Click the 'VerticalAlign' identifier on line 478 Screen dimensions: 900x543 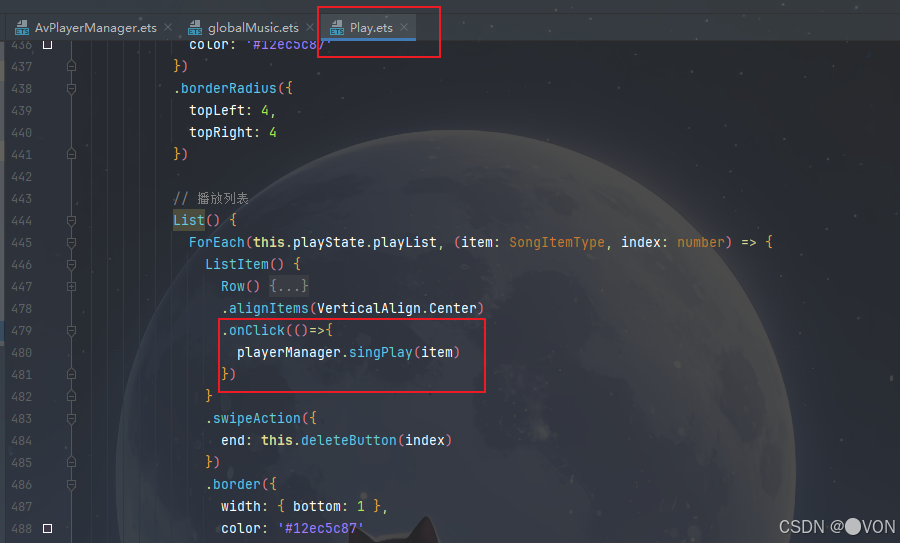point(368,308)
